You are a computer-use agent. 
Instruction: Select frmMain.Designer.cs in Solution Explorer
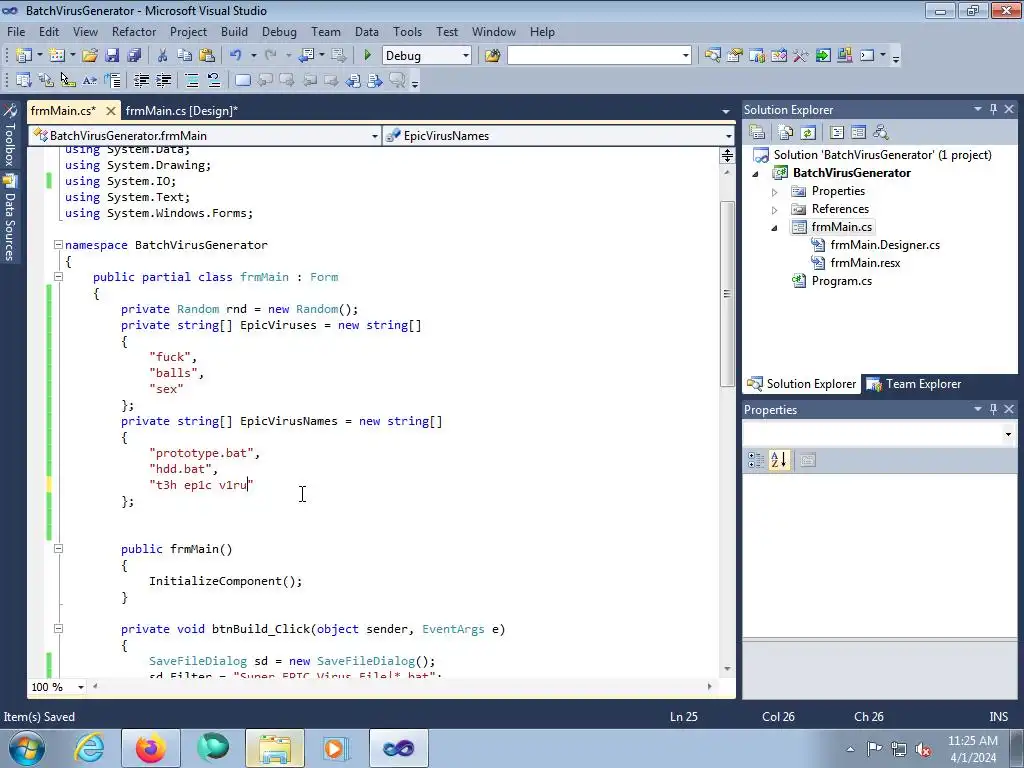[x=885, y=245]
